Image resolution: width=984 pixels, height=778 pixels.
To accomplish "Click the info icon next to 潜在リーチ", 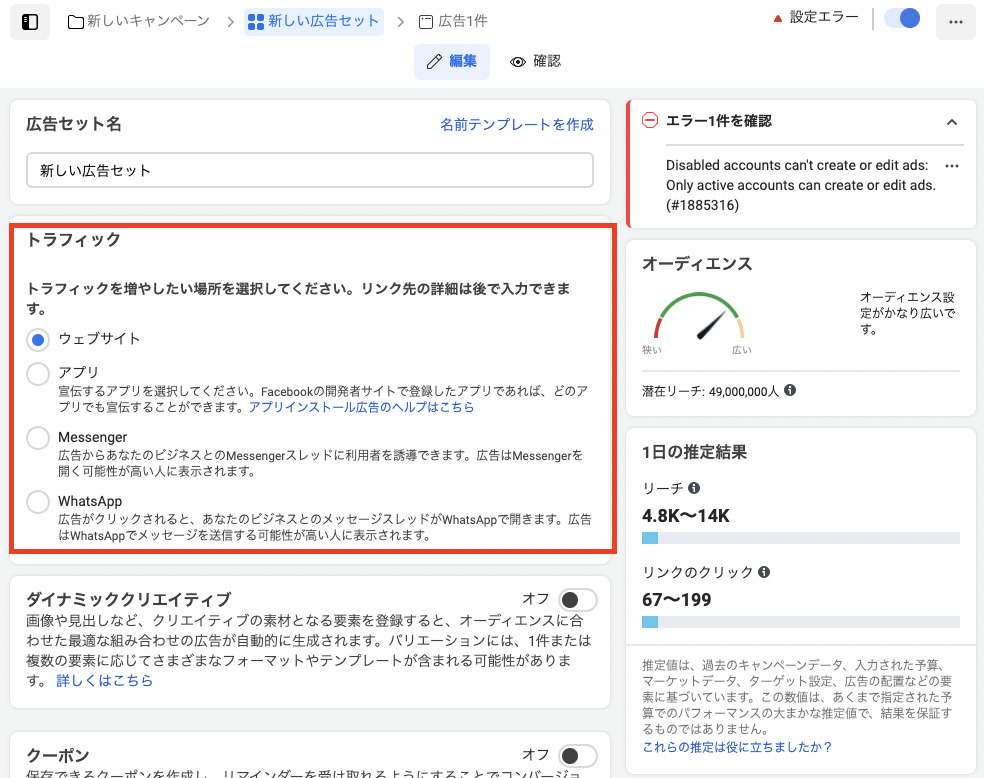I will click(x=789, y=390).
